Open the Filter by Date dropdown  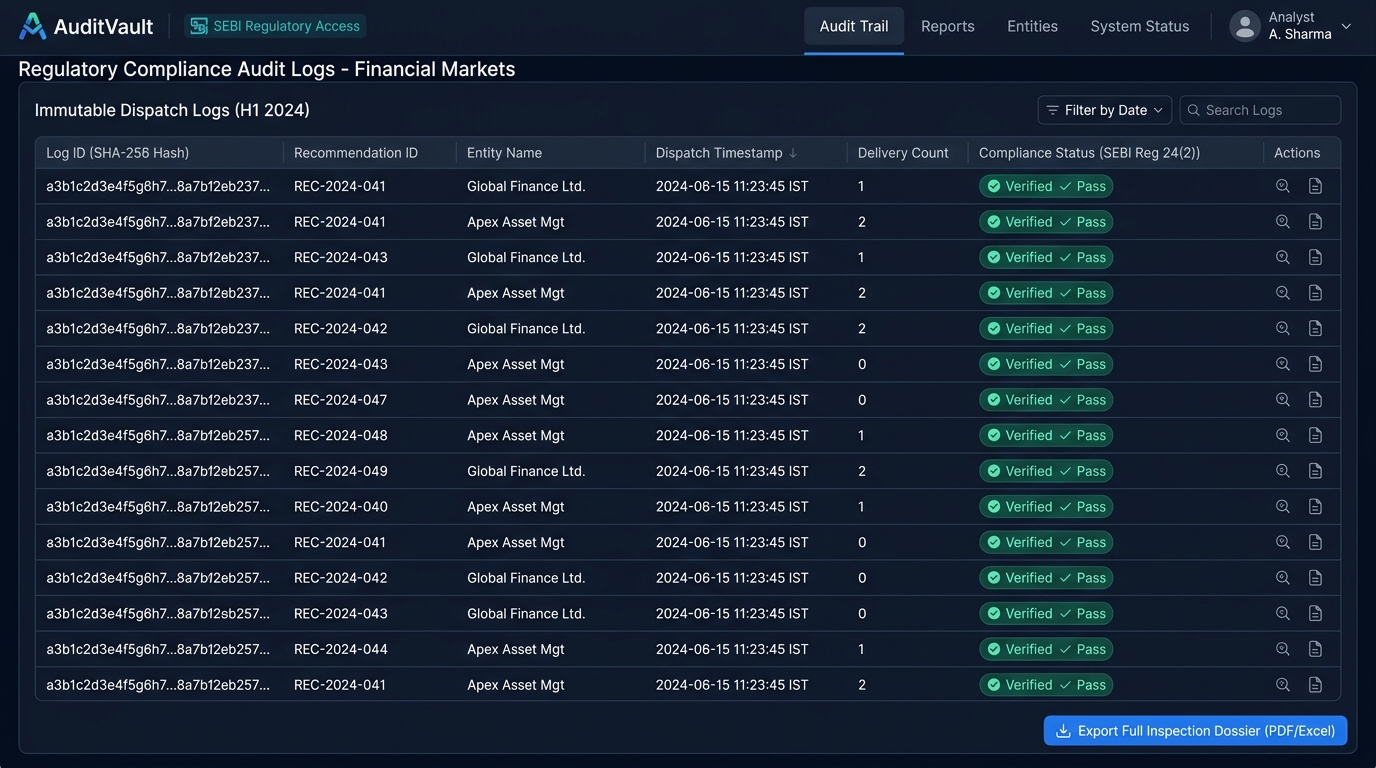[1105, 110]
